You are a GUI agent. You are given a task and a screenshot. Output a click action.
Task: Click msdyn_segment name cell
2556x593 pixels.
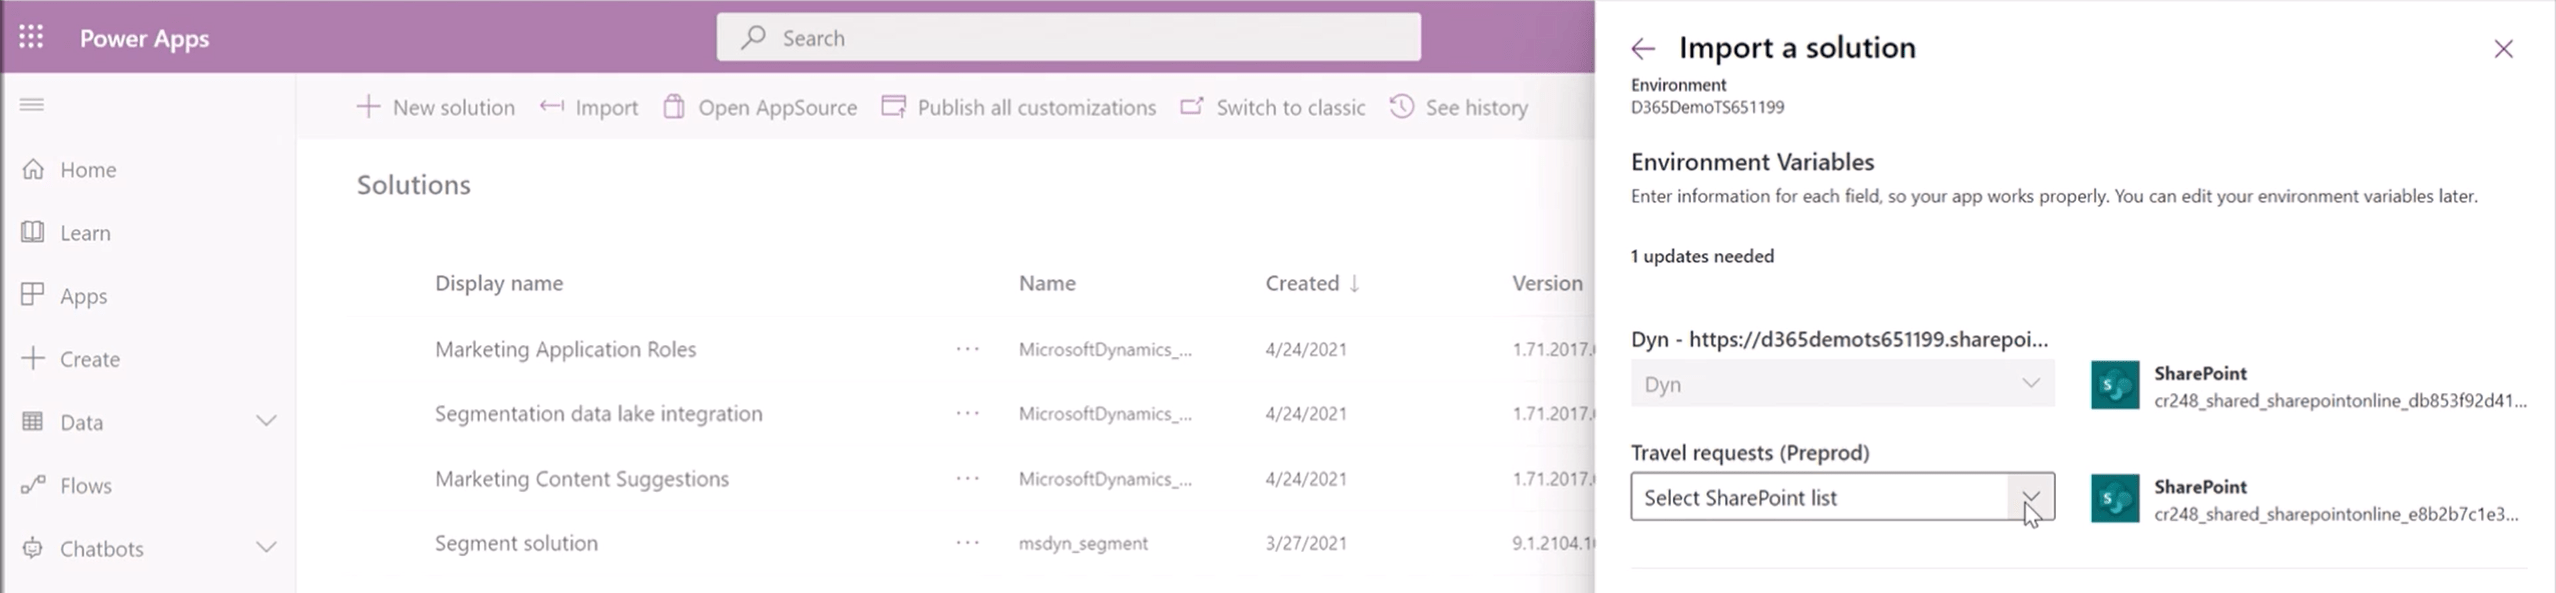click(x=1083, y=543)
